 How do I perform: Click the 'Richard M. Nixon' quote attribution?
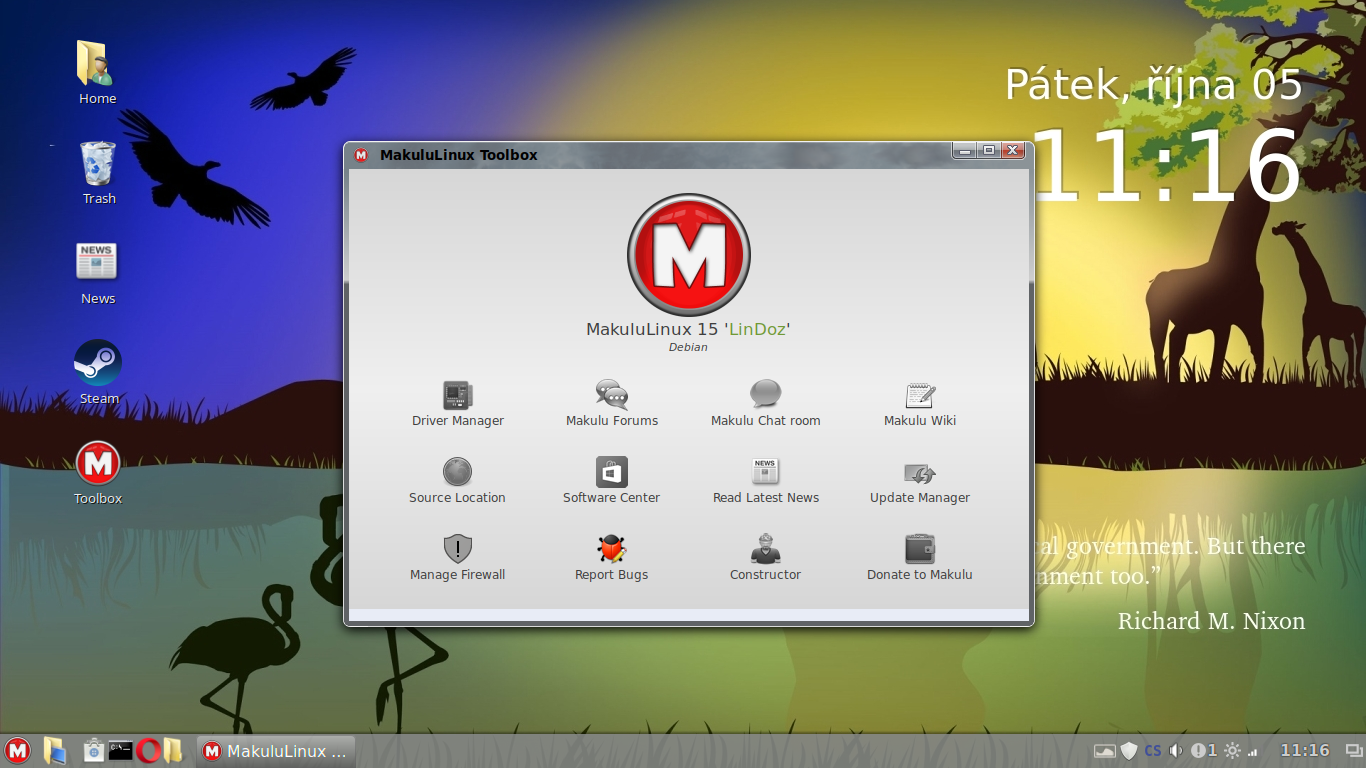[x=1211, y=621]
